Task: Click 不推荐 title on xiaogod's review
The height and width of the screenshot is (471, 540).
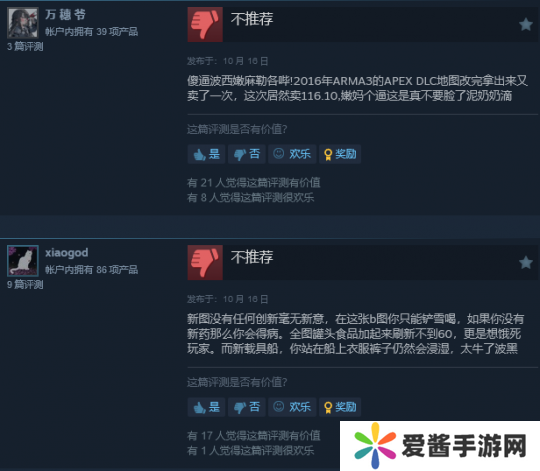Action: coord(252,257)
